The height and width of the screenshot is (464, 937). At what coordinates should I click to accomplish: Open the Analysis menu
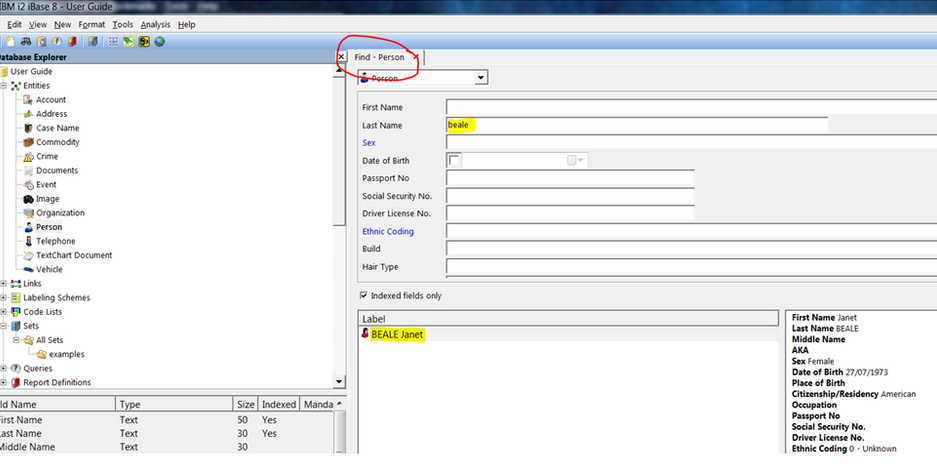tap(155, 25)
